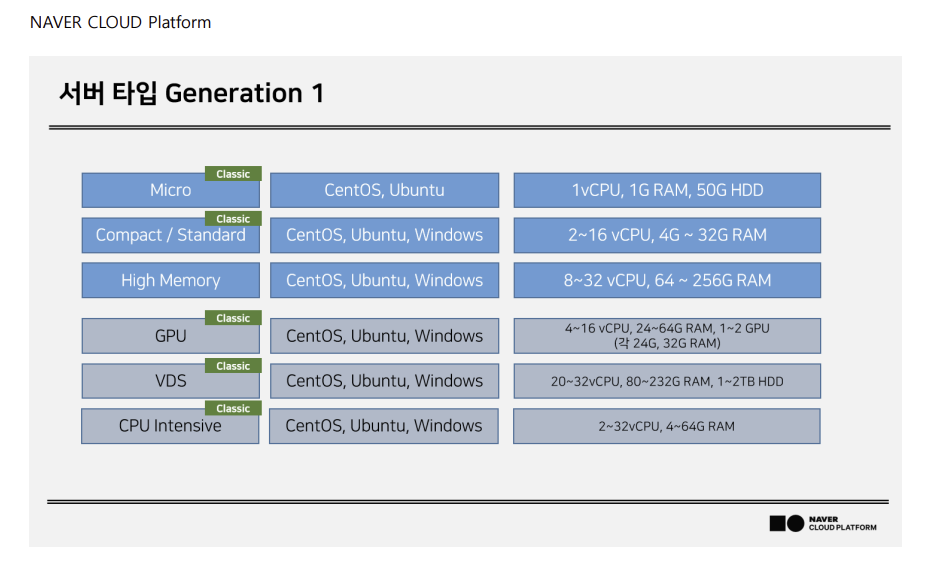
Task: Click the 1vCPU, 1G RAM, 50G HDD spec
Action: point(667,191)
